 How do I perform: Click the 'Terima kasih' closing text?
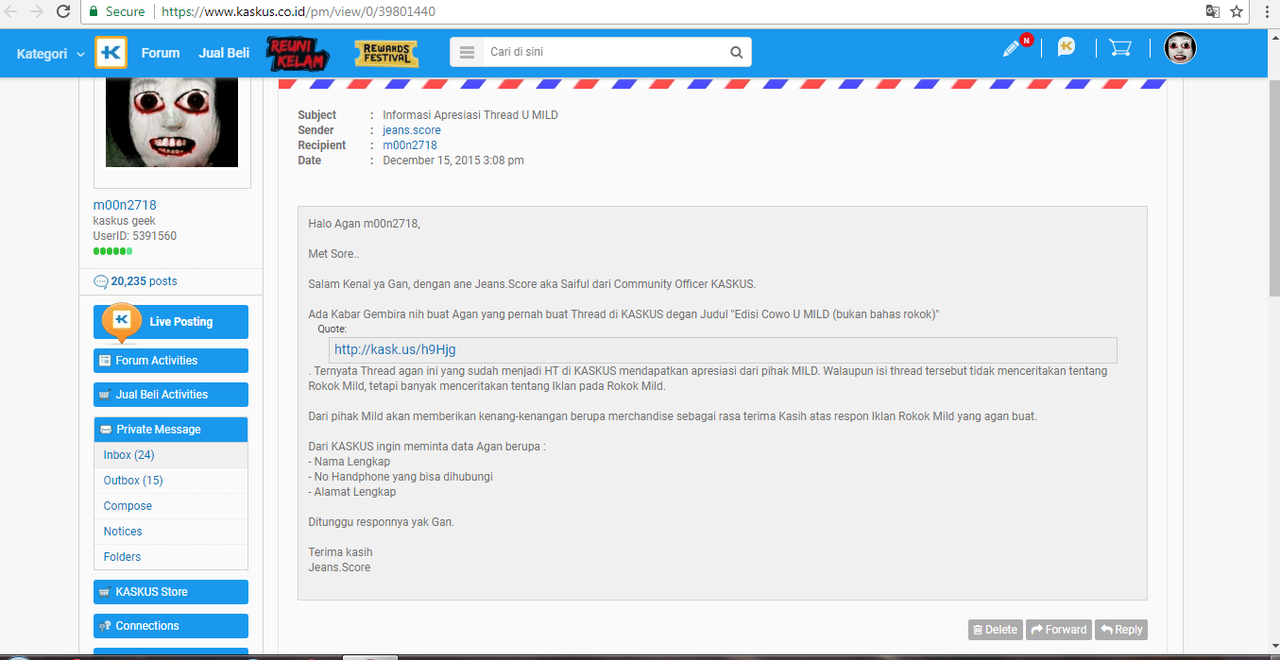(340, 552)
